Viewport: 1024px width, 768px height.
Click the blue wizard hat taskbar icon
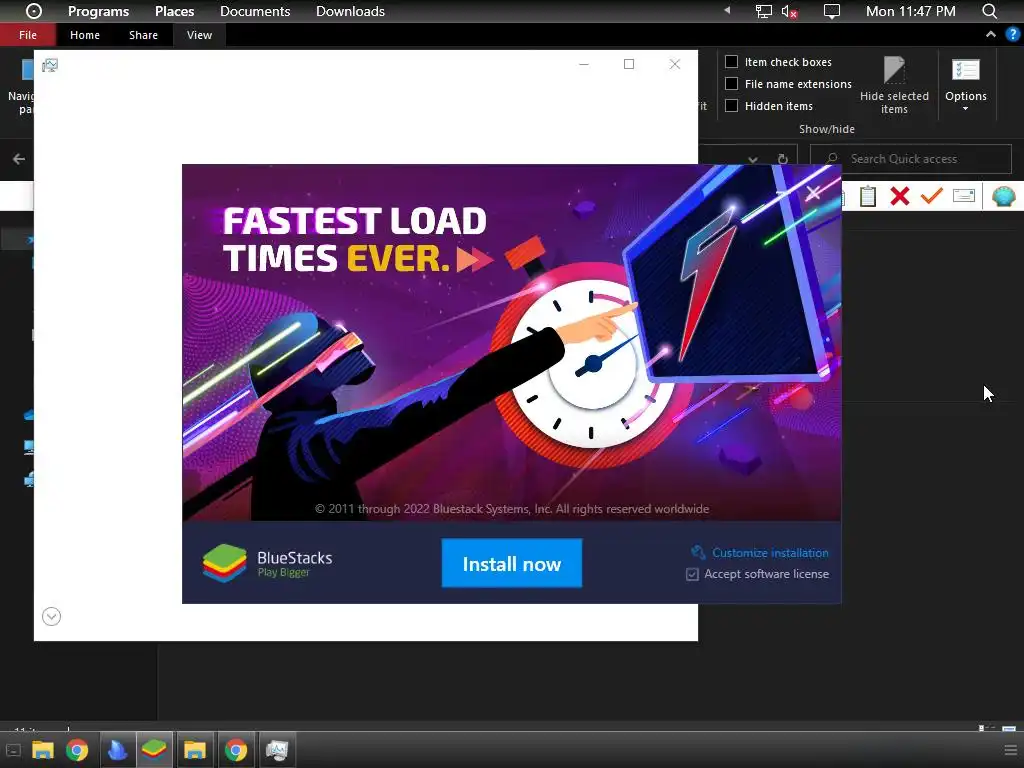pos(118,750)
